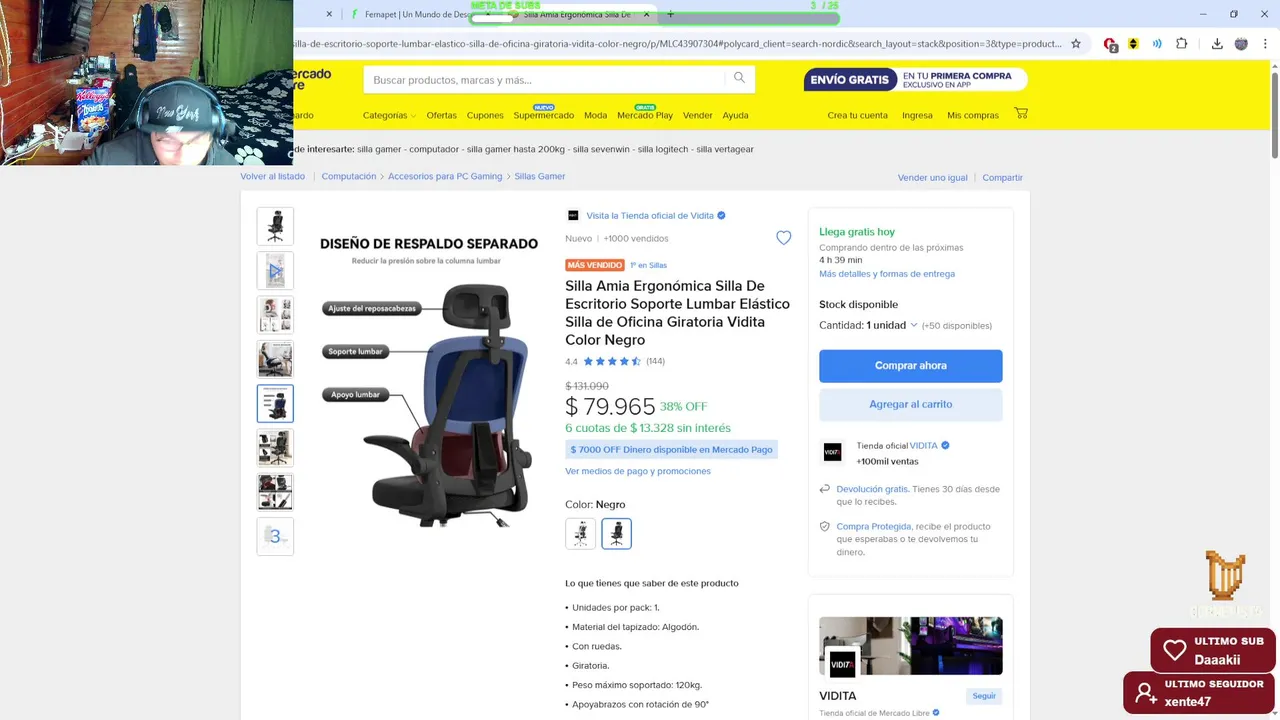Open Cupones in the navigation bar
The height and width of the screenshot is (720, 1280).
(485, 115)
